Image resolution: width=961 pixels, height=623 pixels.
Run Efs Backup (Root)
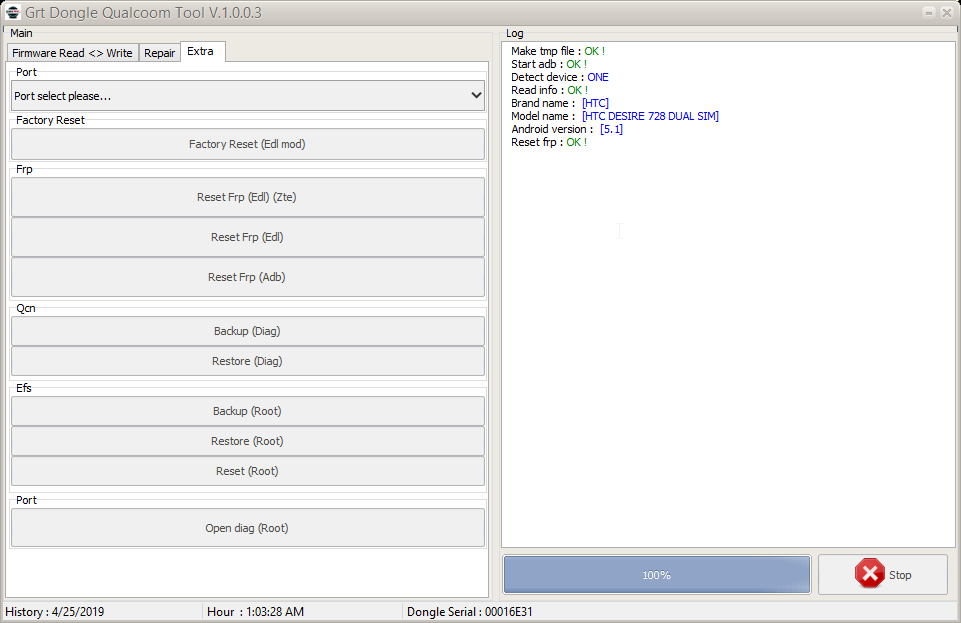coord(248,411)
